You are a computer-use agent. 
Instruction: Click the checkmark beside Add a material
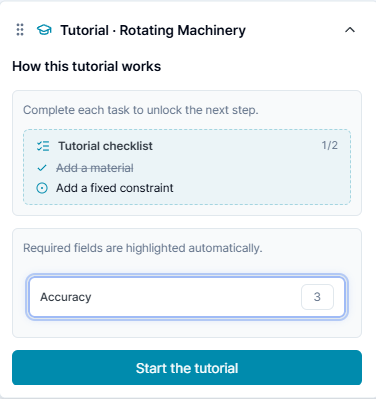42,168
